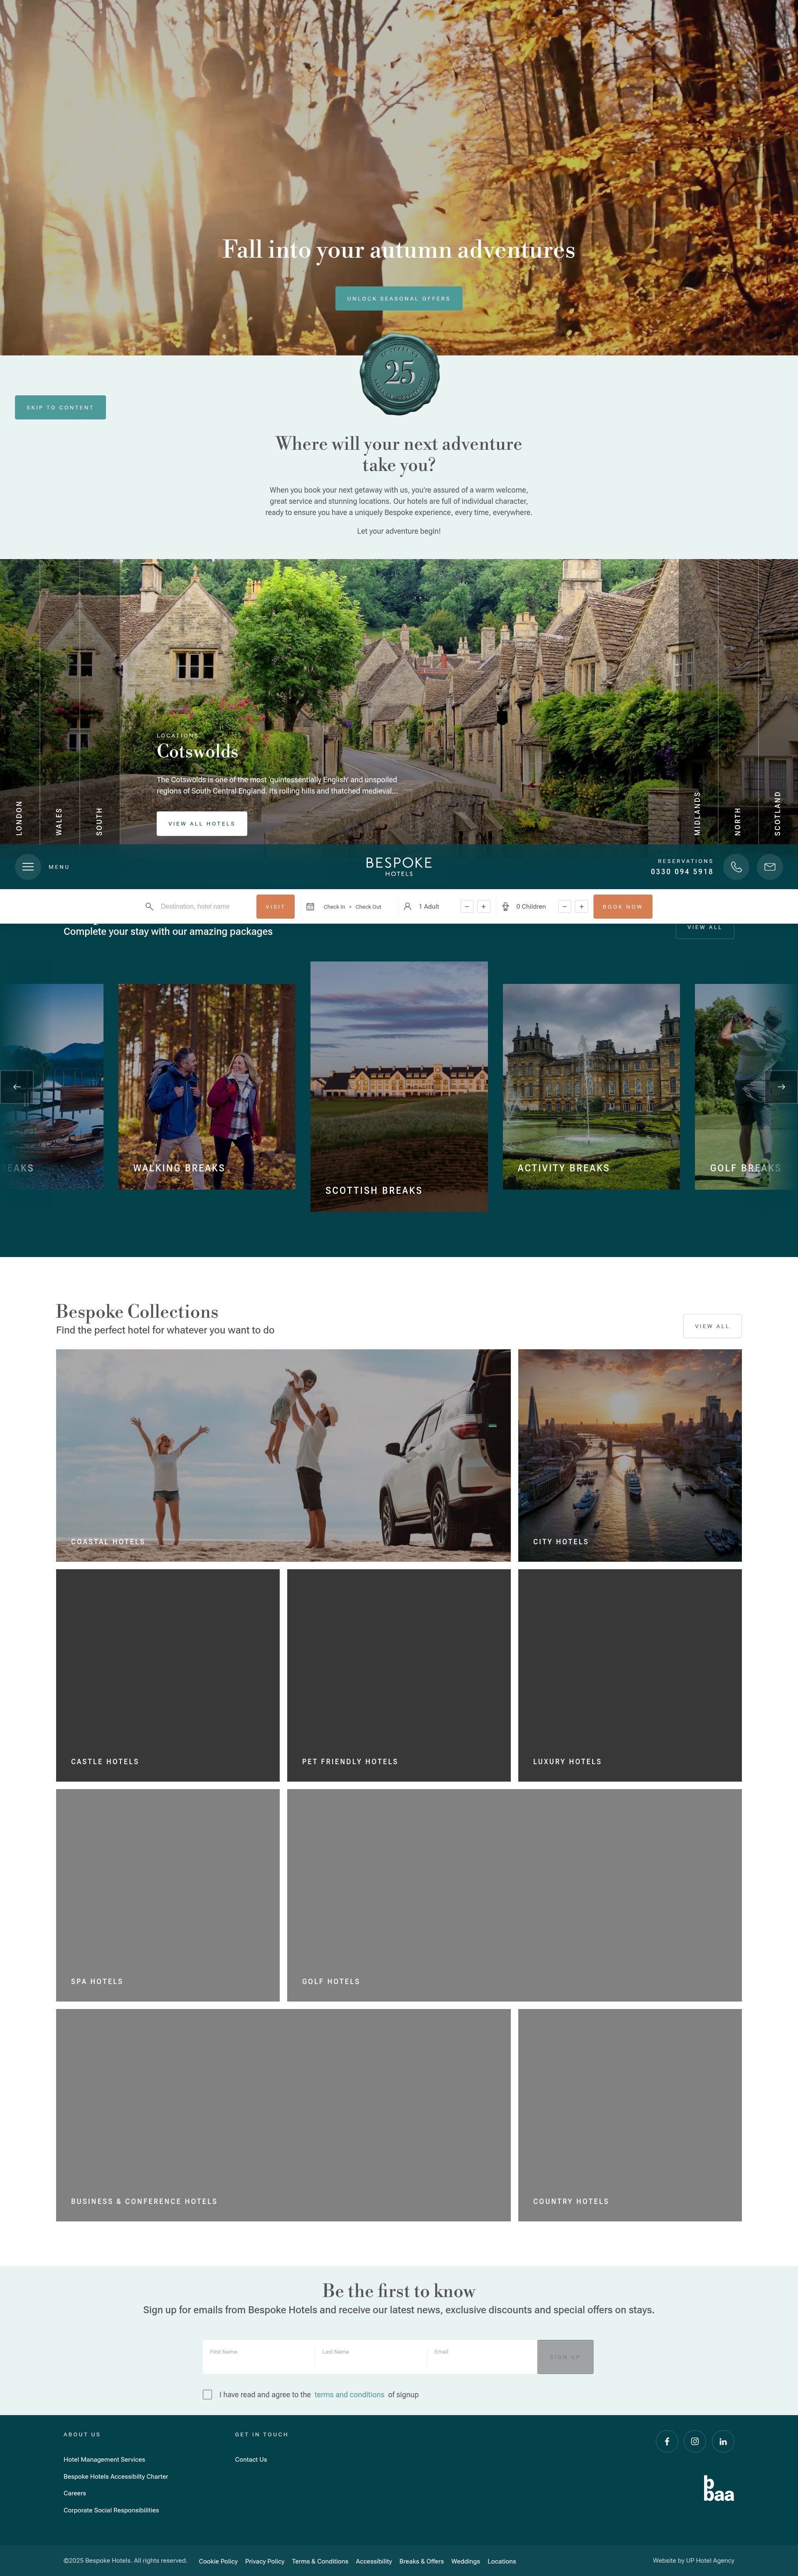798x2576 pixels.
Task: Open Business & Conference Hotels tile
Action: click(283, 2115)
